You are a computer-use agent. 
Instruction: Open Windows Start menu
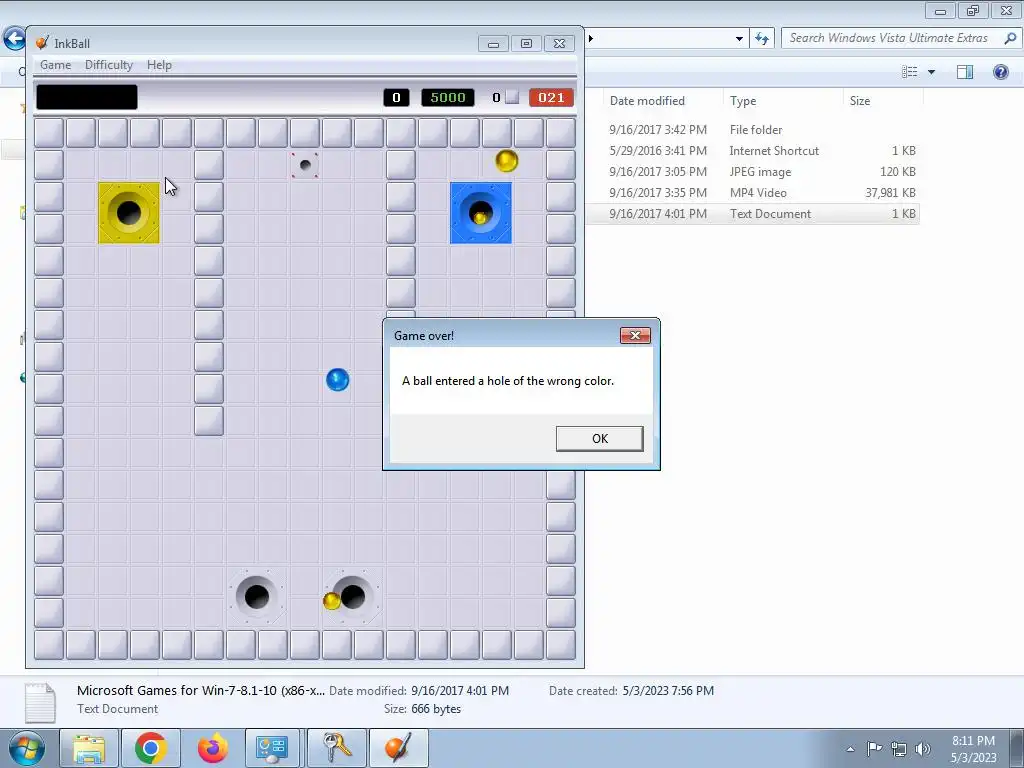27,748
